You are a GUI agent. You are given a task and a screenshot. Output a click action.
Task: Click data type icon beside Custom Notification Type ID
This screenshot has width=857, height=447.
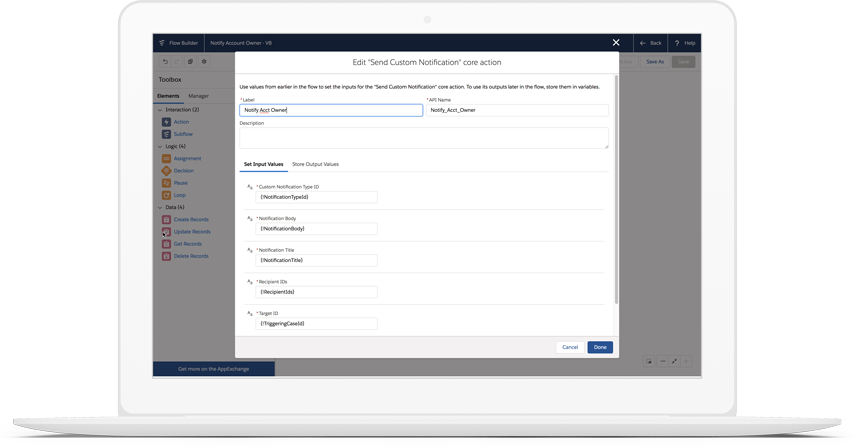coord(250,187)
